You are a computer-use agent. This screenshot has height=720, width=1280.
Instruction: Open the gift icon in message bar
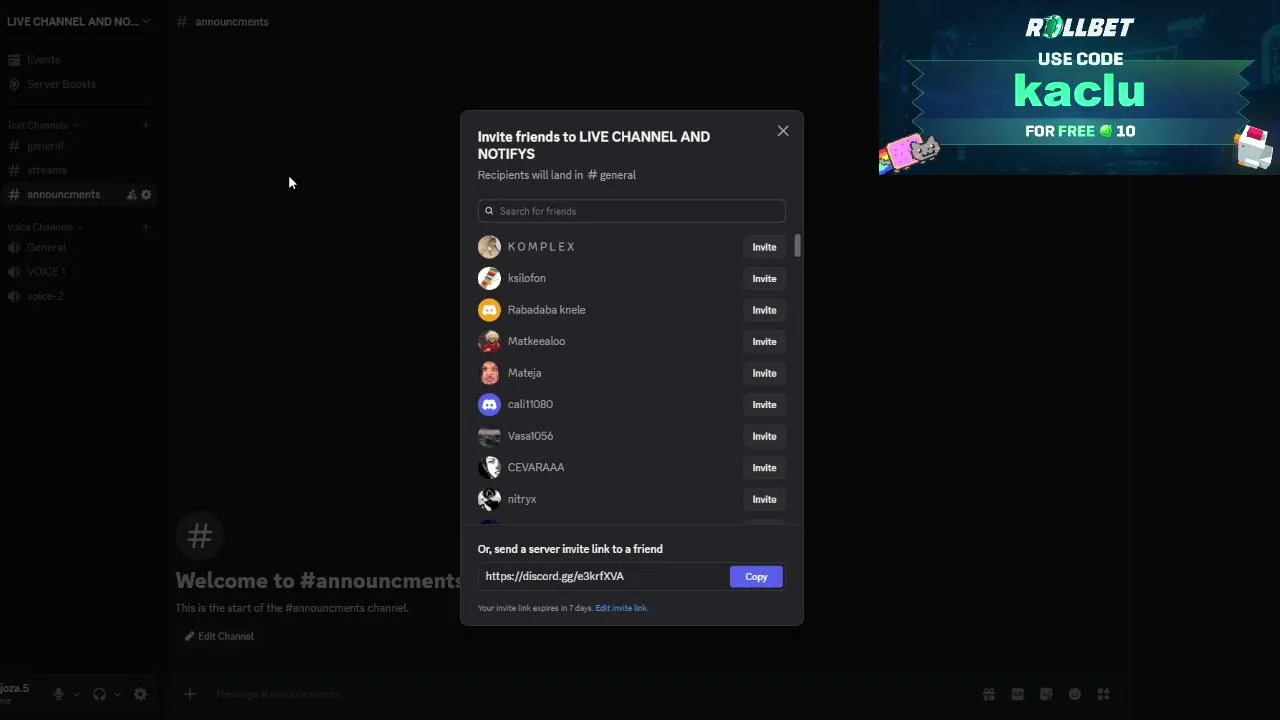pyautogui.click(x=988, y=694)
